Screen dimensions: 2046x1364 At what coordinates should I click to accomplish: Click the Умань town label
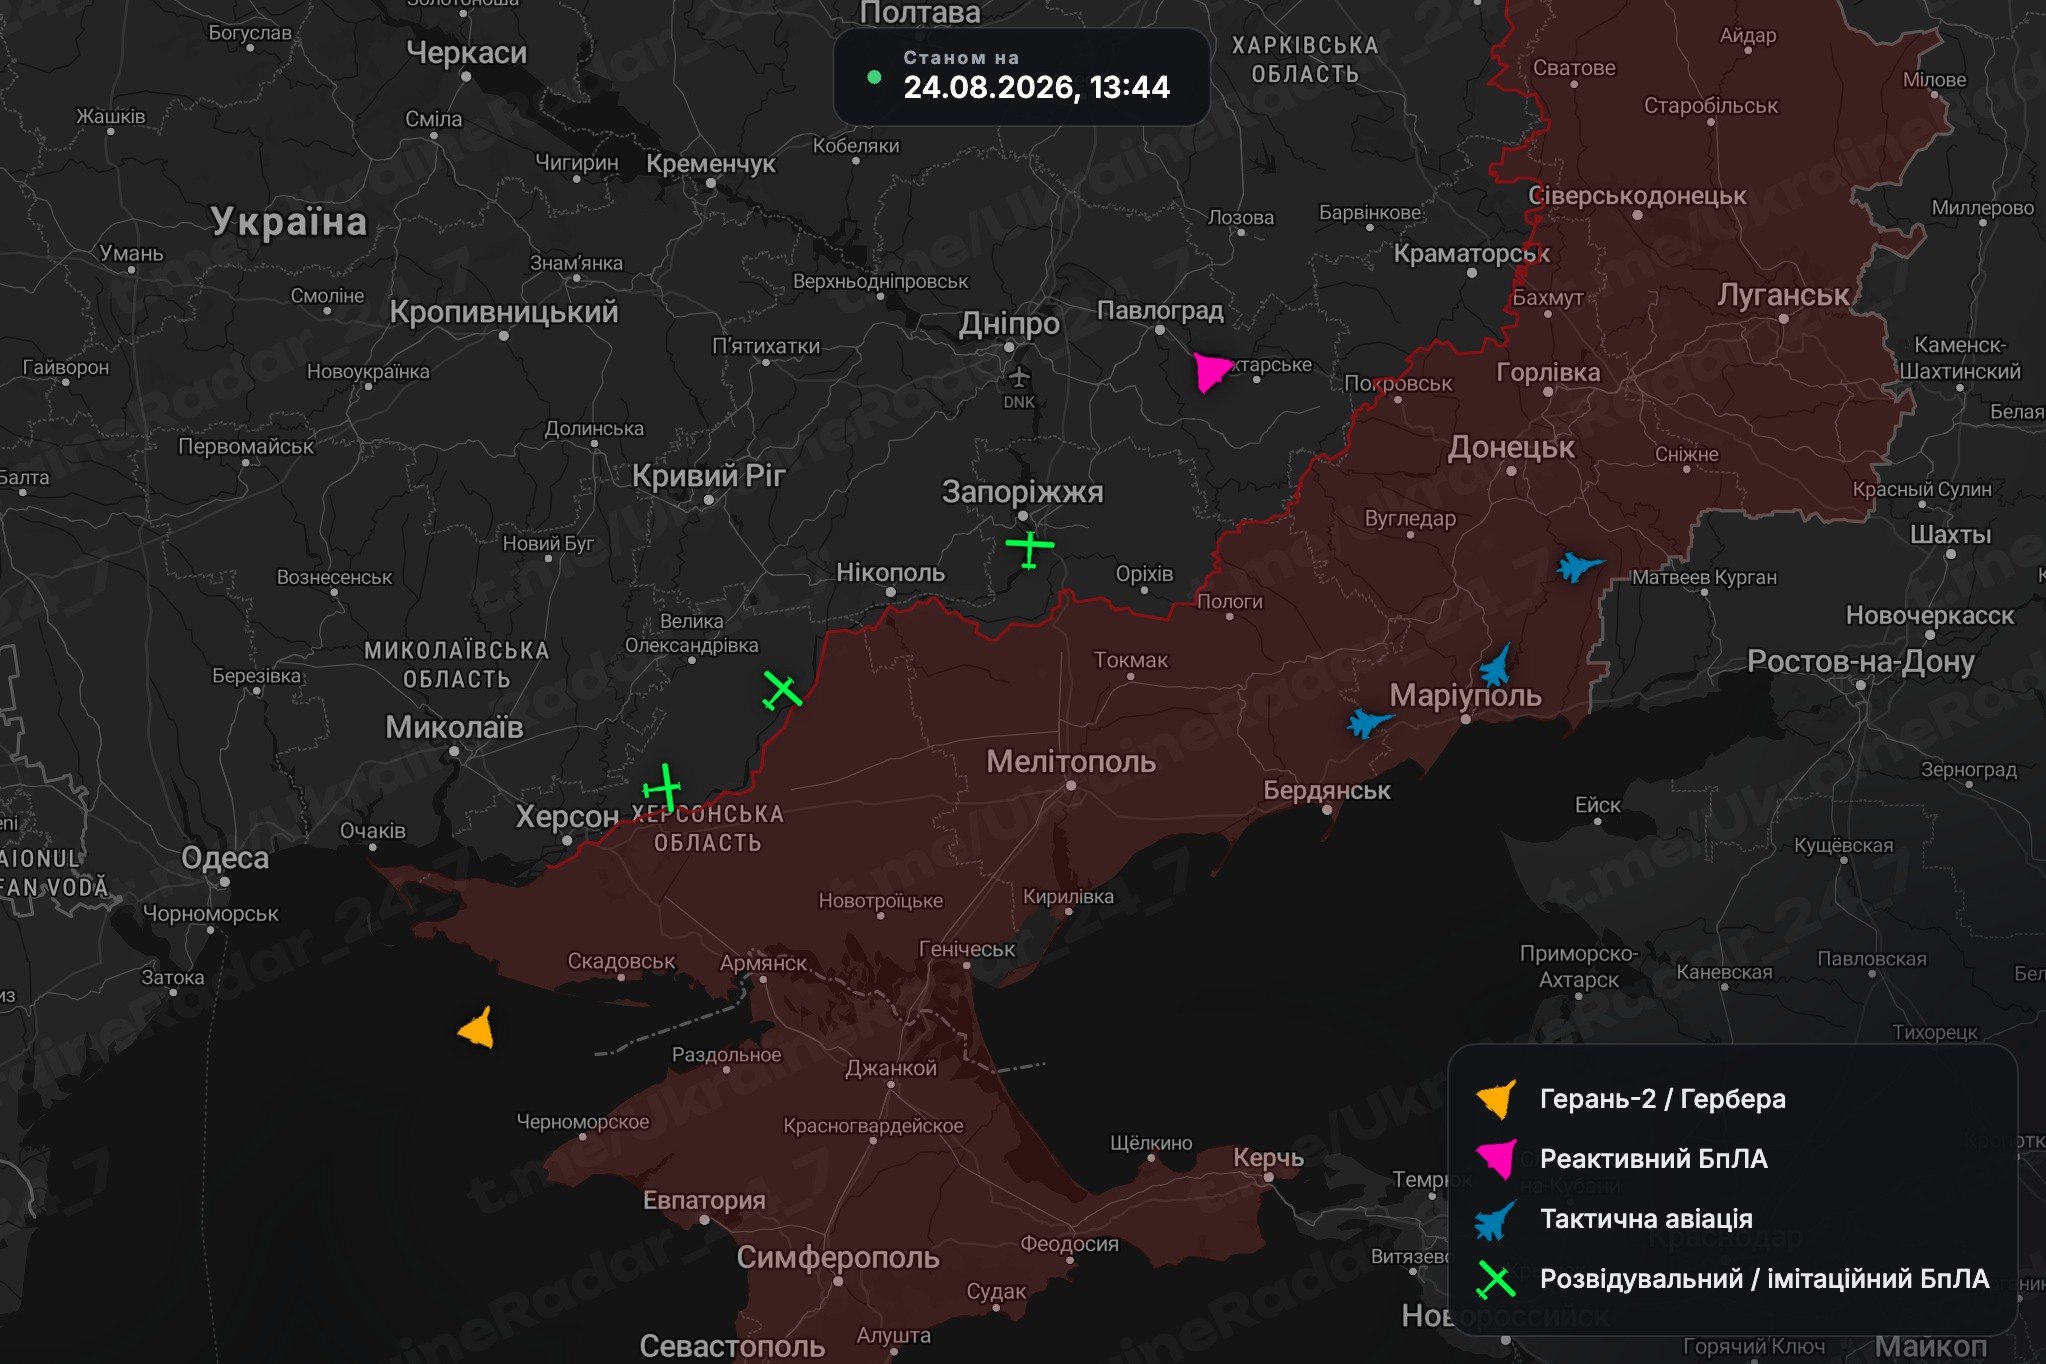(131, 254)
